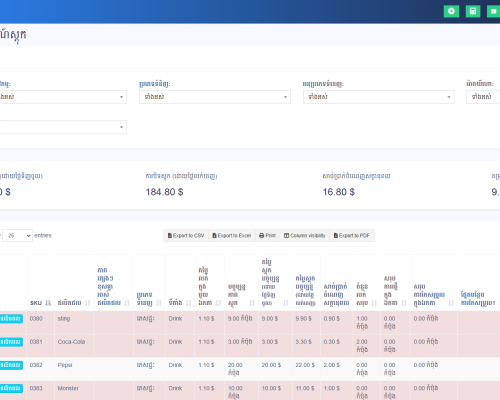
Task: Click the product name Pepsi
Action: pos(65,365)
